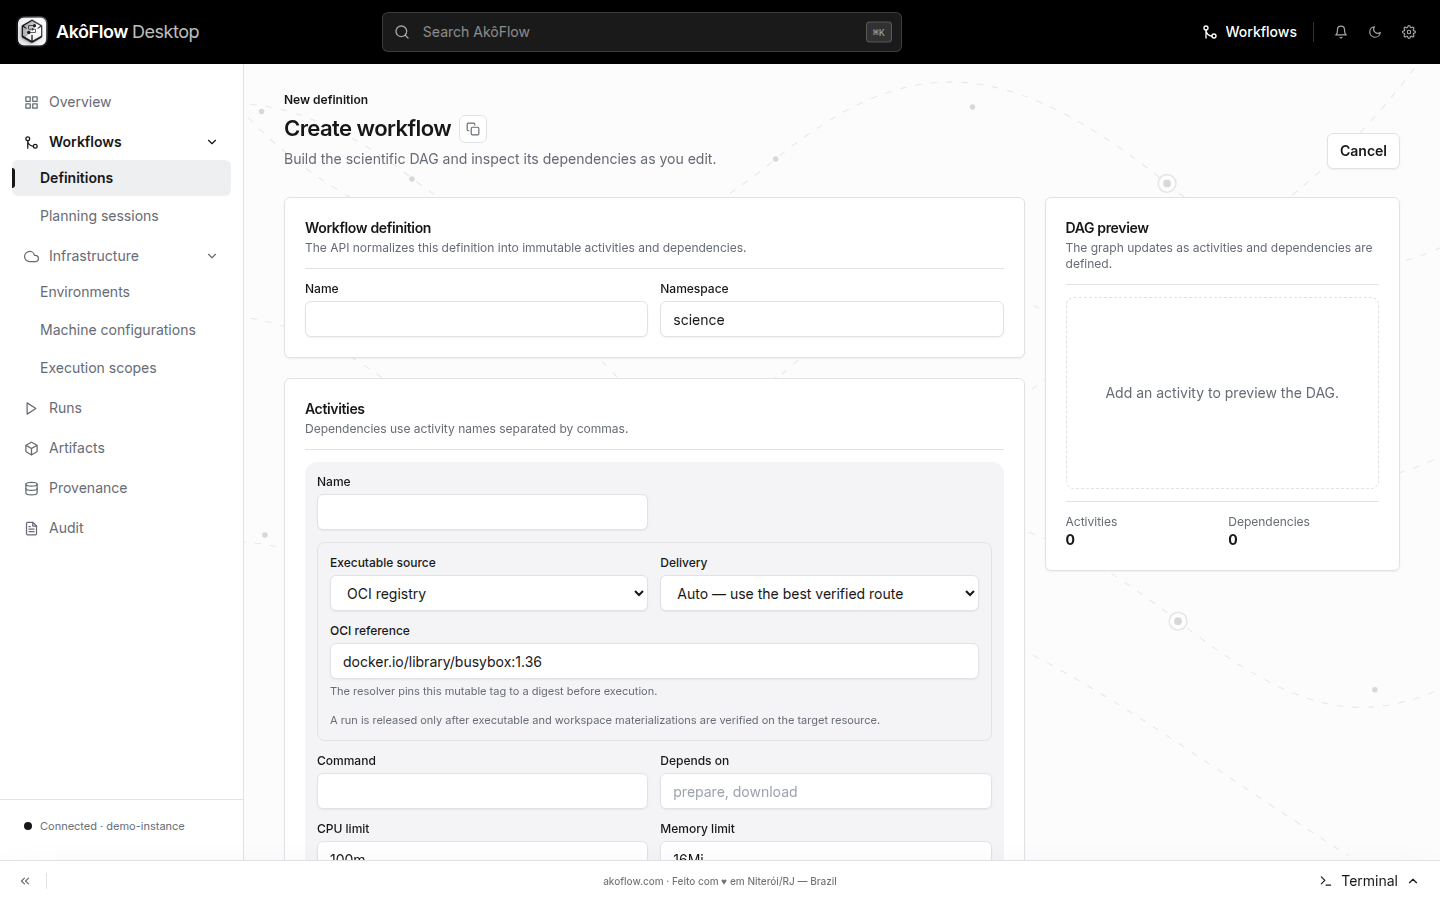
Task: Open Environments page
Action: click(122, 292)
